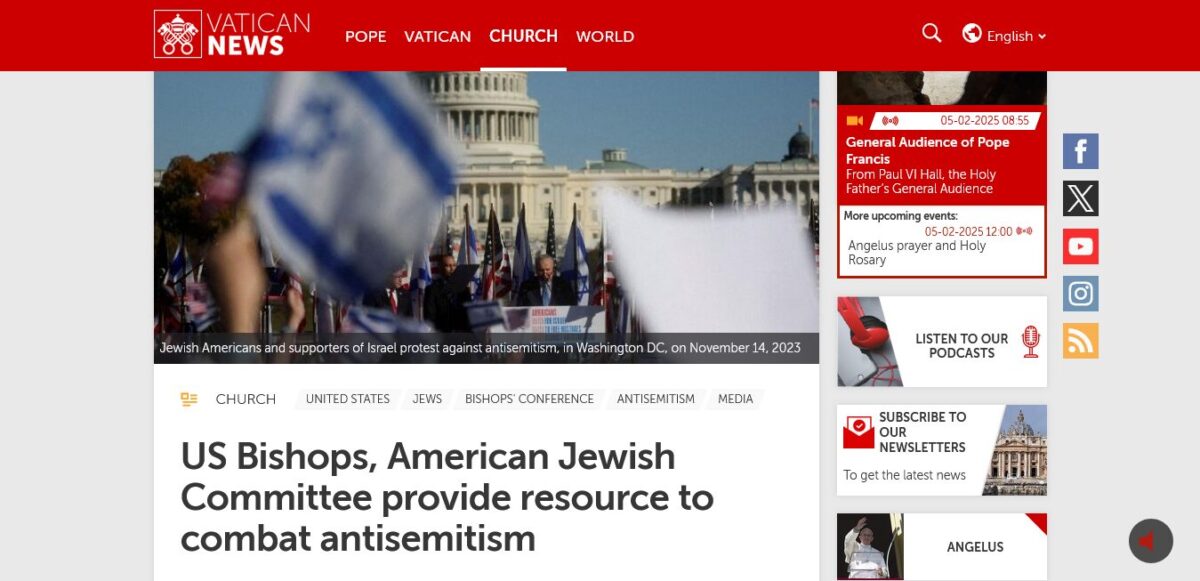
Task: Open the Instagram icon
Action: [x=1080, y=293]
